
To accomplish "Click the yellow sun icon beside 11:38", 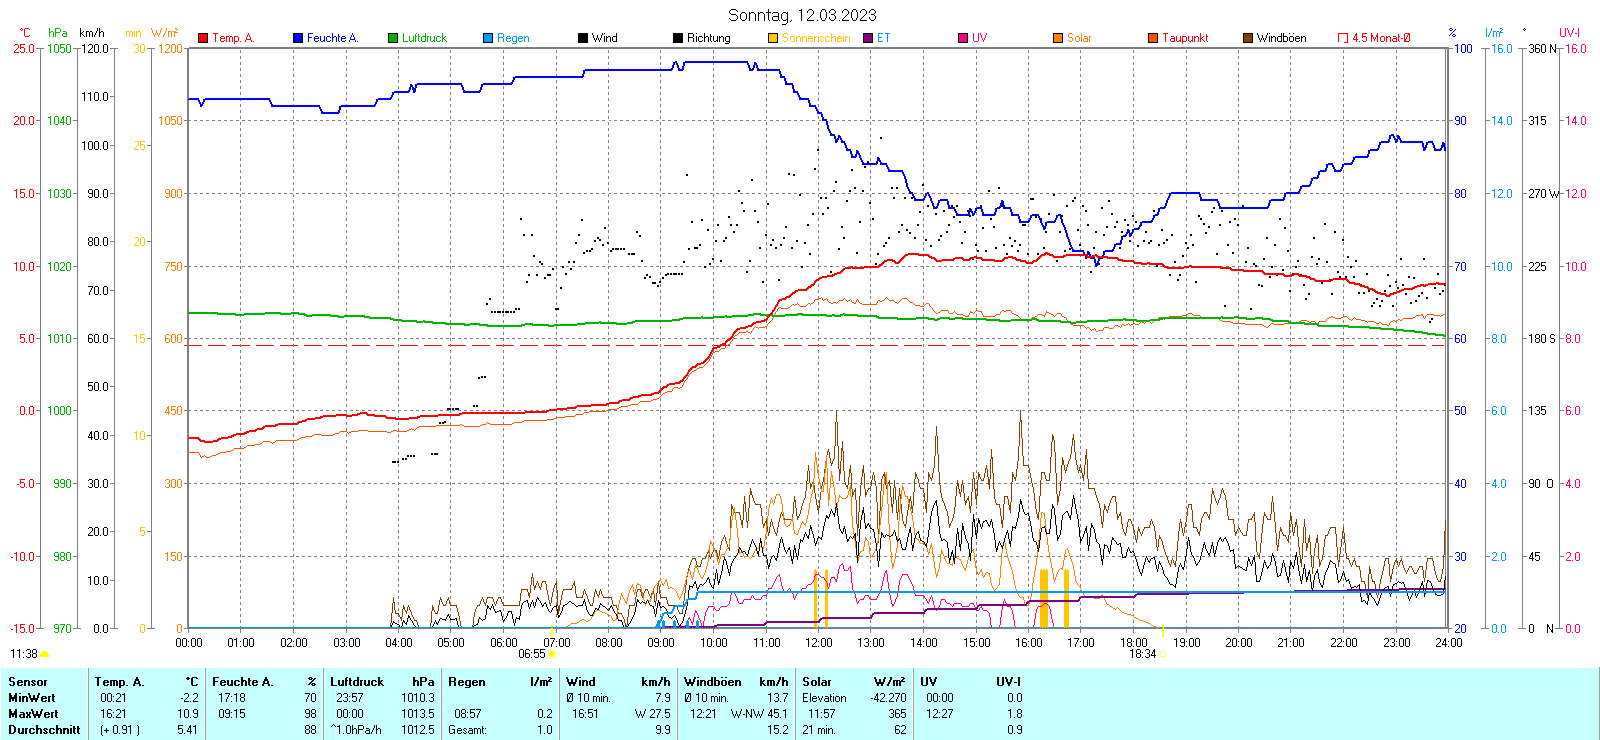I will pos(44,654).
